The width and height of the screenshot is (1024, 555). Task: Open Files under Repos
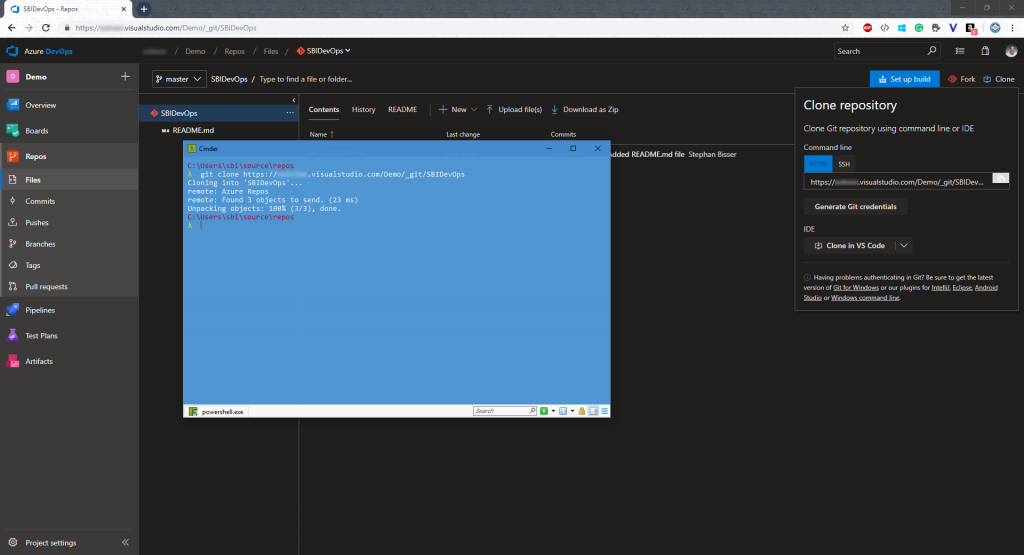[x=33, y=180]
